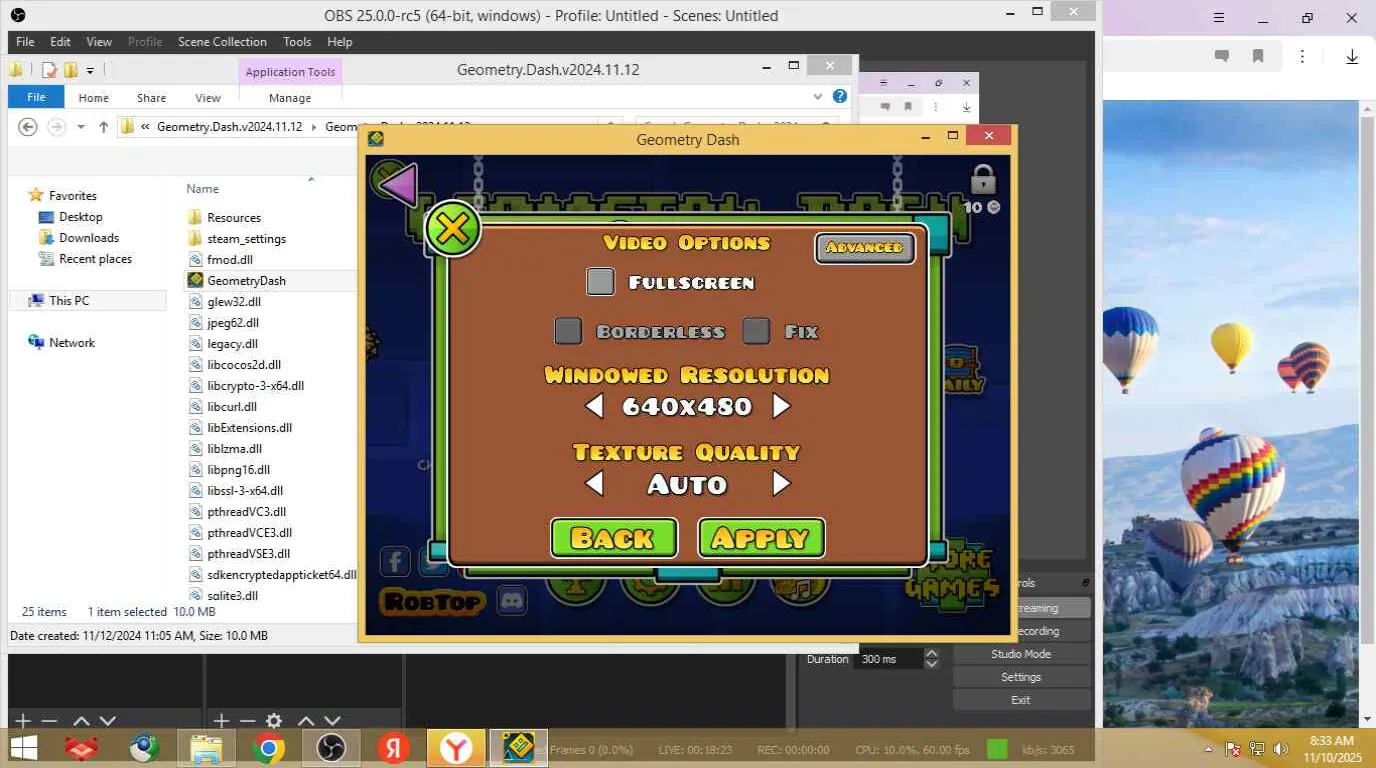Click the RobTop logo in the game
1376x768 pixels.
432,601
